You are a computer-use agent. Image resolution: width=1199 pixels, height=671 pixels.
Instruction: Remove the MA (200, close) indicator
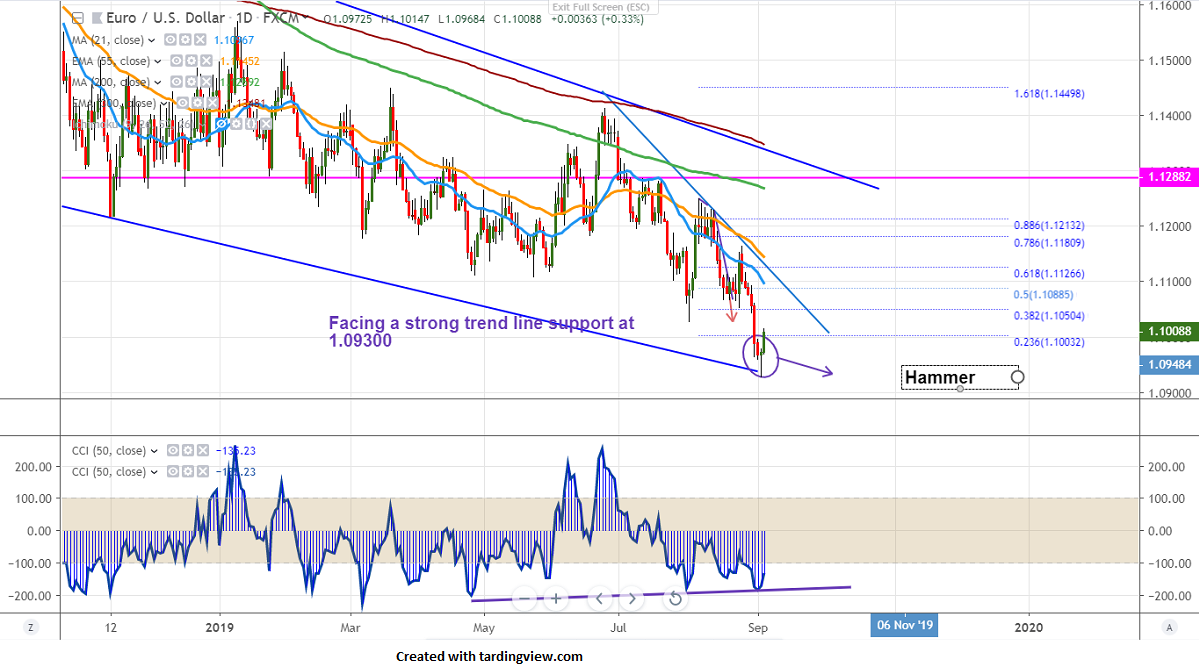point(206,82)
